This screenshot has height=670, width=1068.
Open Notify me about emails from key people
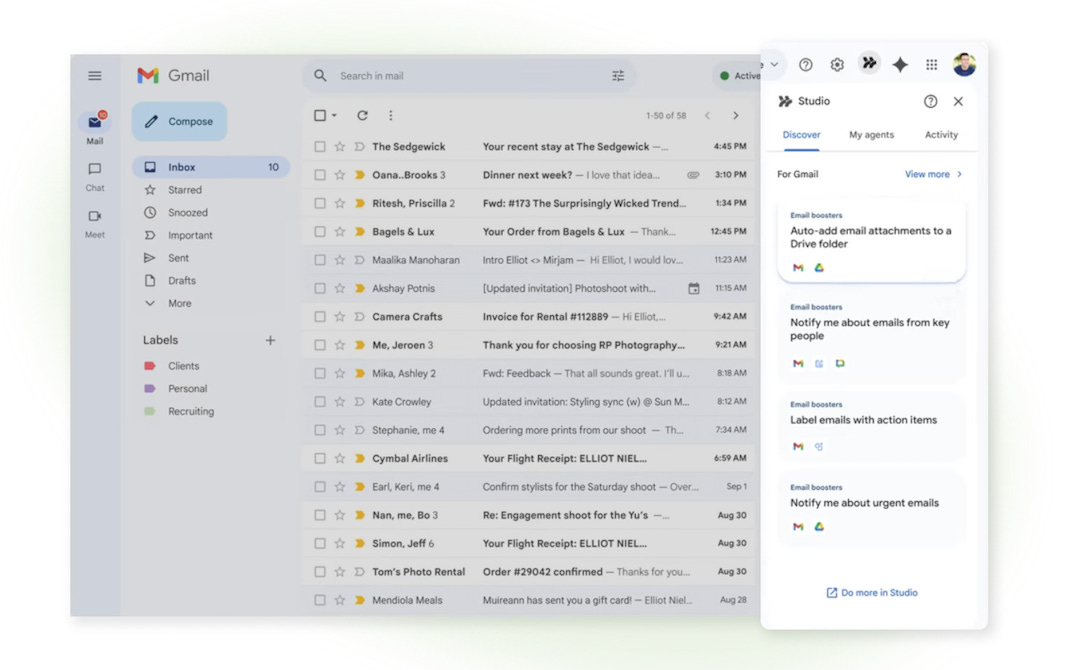pyautogui.click(x=871, y=336)
